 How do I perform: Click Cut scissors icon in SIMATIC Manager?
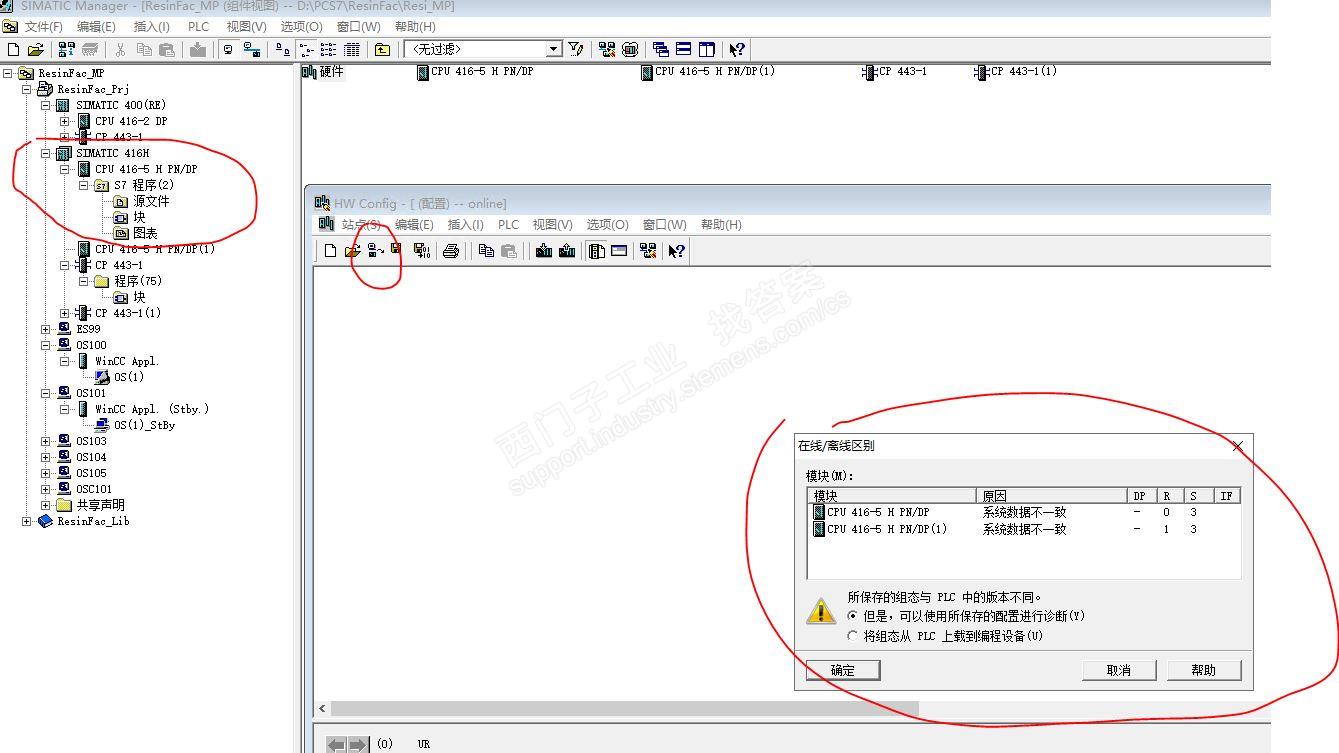point(120,49)
